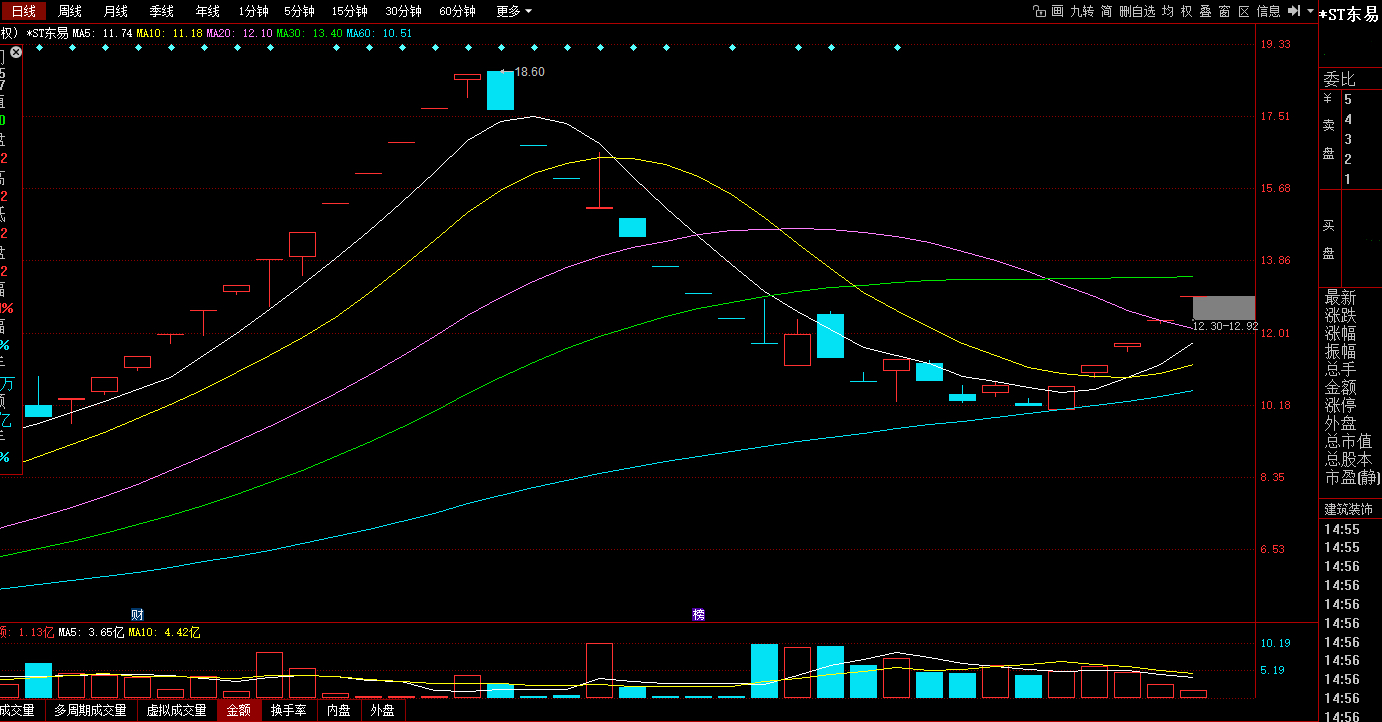Toggle the 区 range statistics option
The height and width of the screenshot is (722, 1382).
coord(1244,11)
